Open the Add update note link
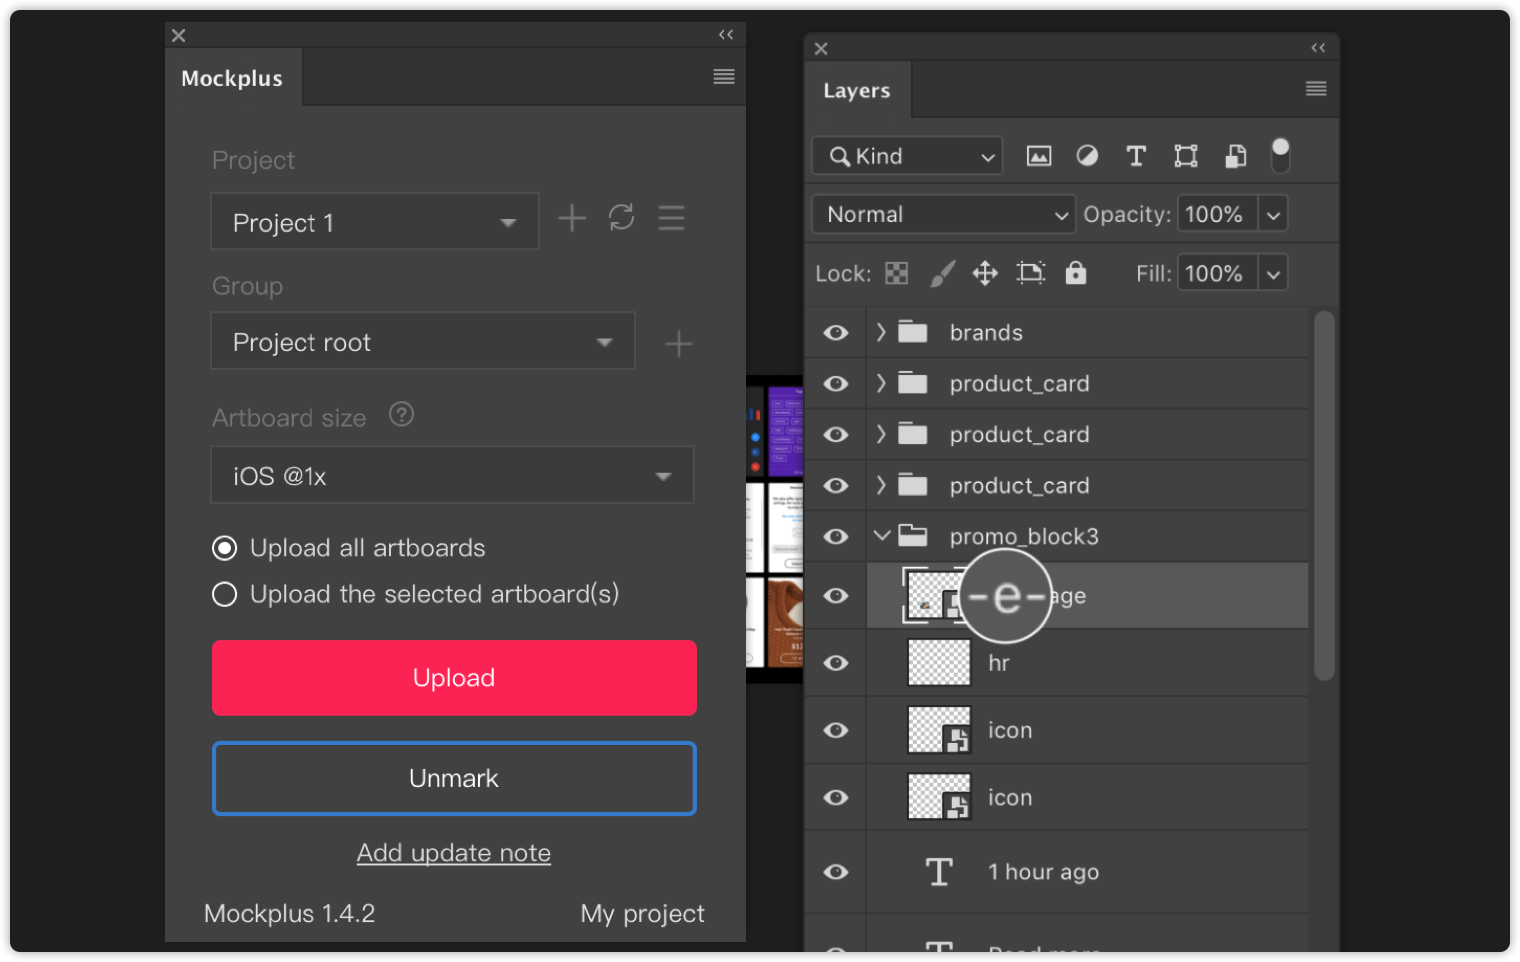 click(454, 853)
